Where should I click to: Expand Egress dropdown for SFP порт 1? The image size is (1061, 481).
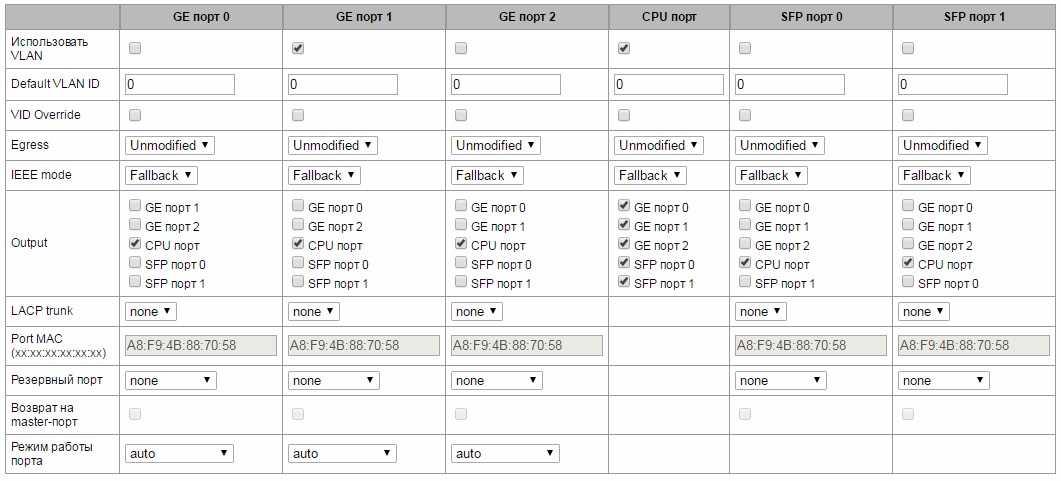[943, 145]
